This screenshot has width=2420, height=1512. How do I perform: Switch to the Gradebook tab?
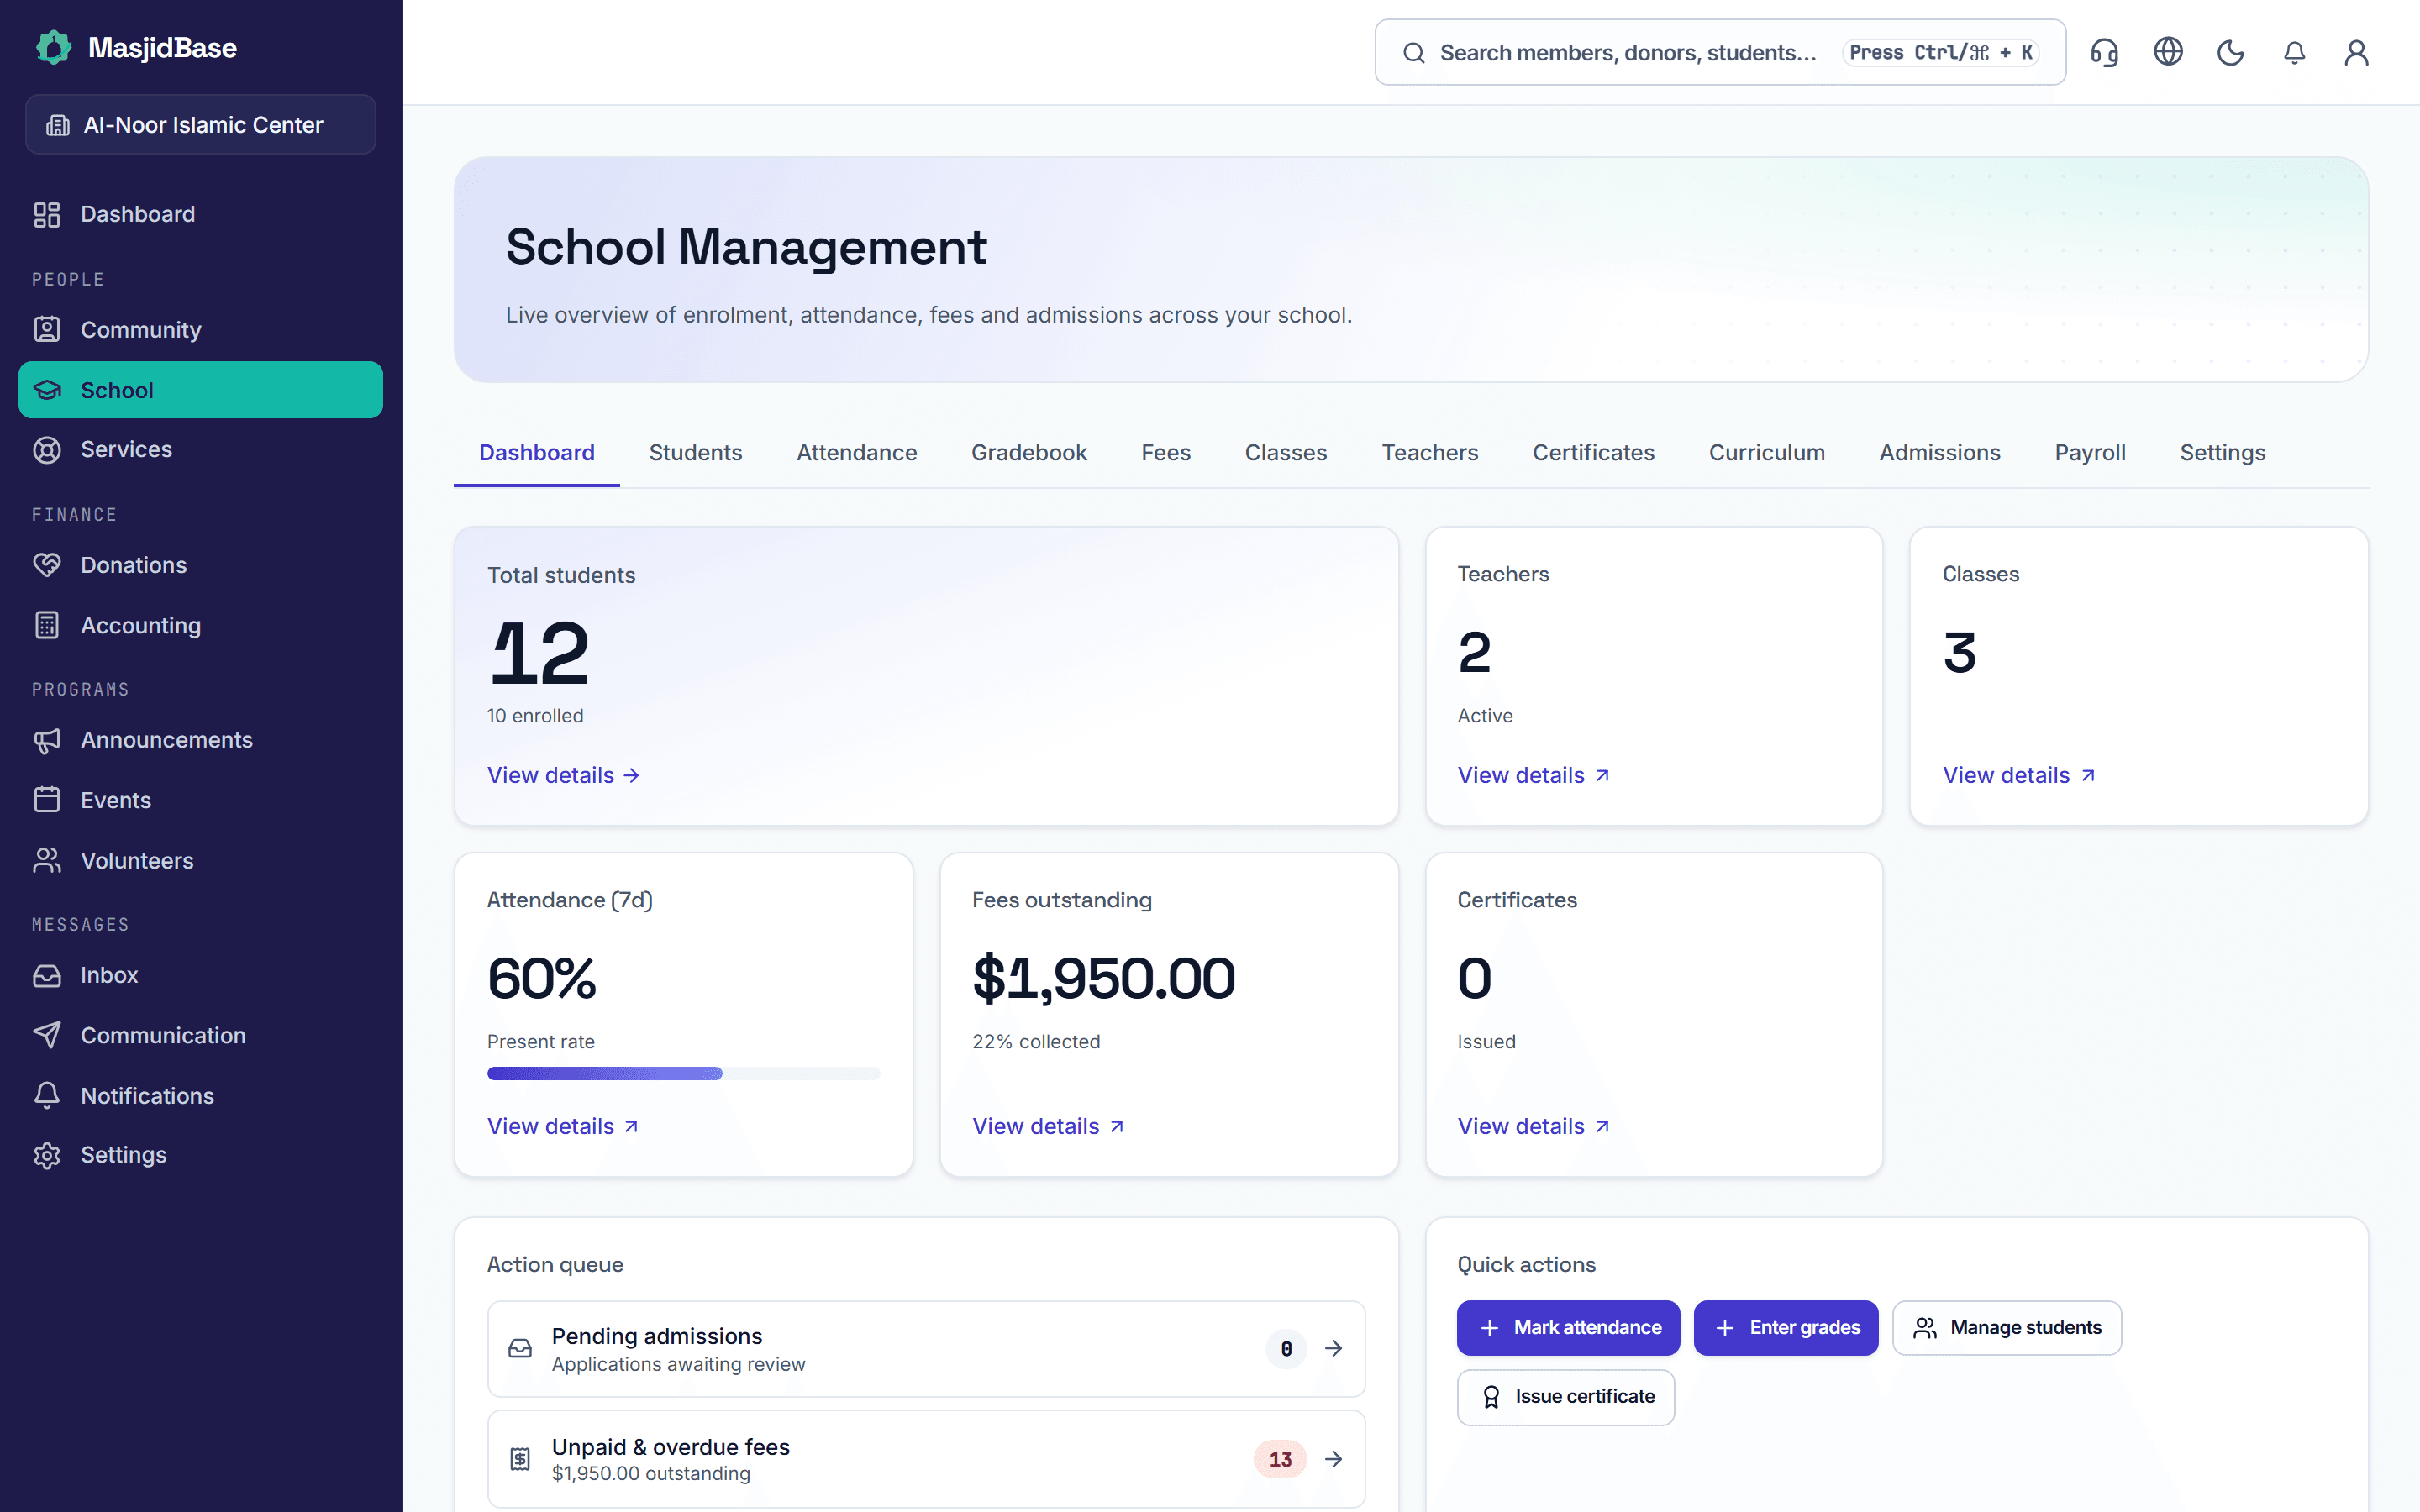pos(1029,453)
